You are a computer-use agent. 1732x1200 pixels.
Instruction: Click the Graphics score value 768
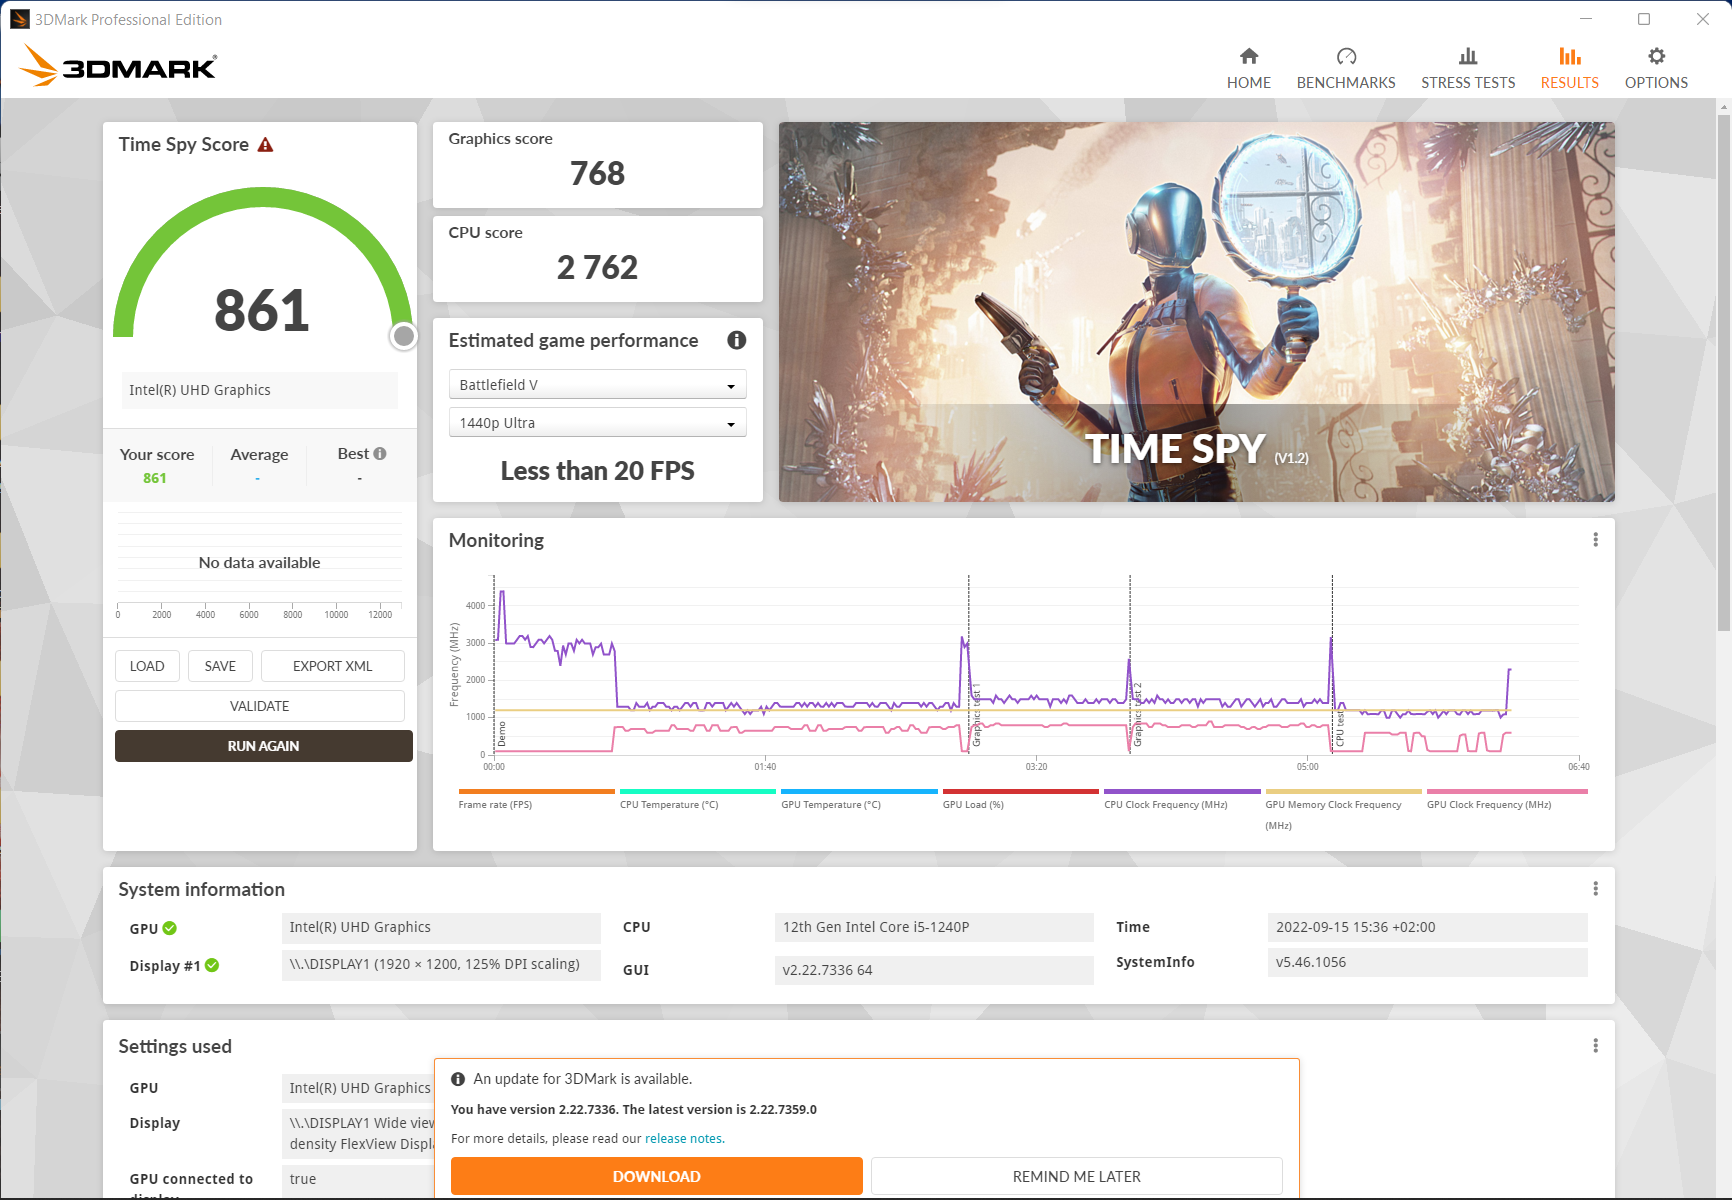tap(597, 174)
